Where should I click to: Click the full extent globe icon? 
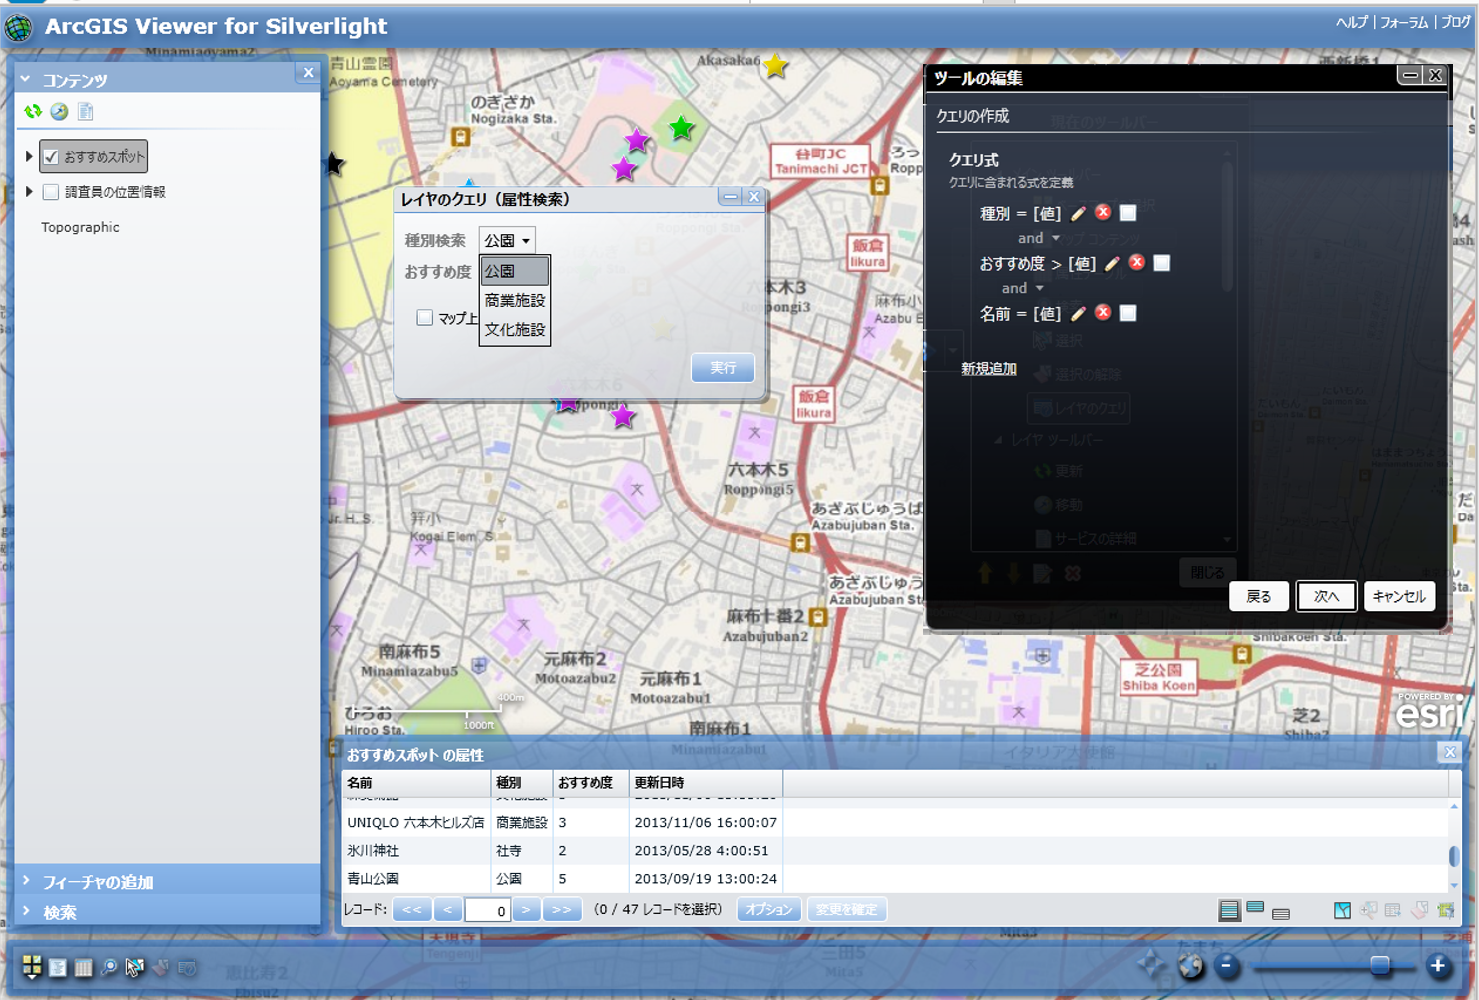point(1190,966)
